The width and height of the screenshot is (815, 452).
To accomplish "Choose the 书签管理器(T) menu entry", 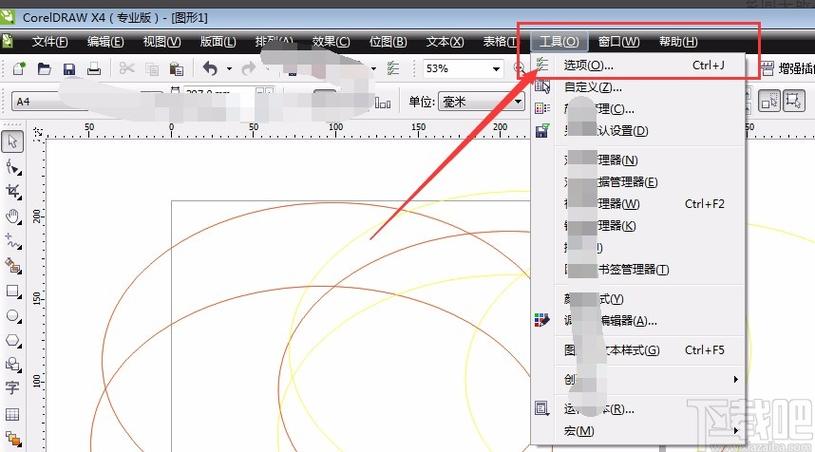I will pyautogui.click(x=639, y=270).
